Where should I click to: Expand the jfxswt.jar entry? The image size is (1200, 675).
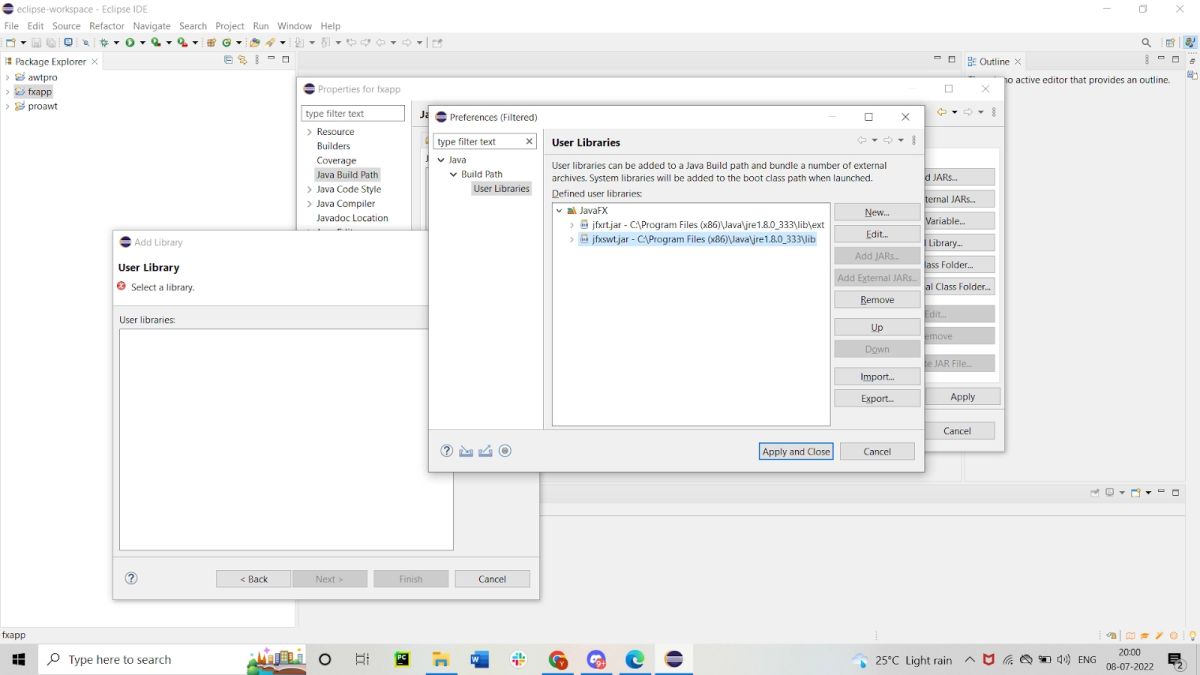pos(572,240)
